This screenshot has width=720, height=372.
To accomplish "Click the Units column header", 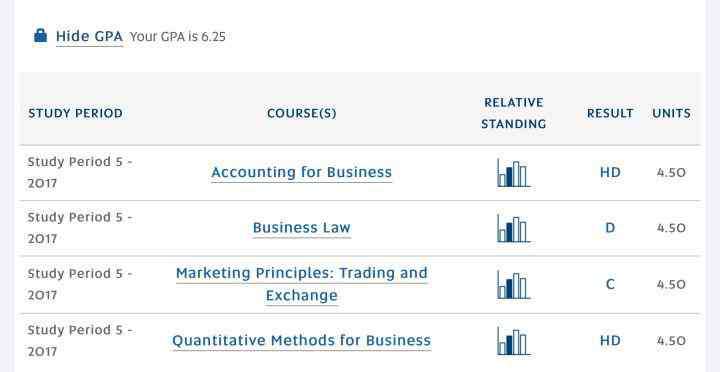I will coord(671,113).
